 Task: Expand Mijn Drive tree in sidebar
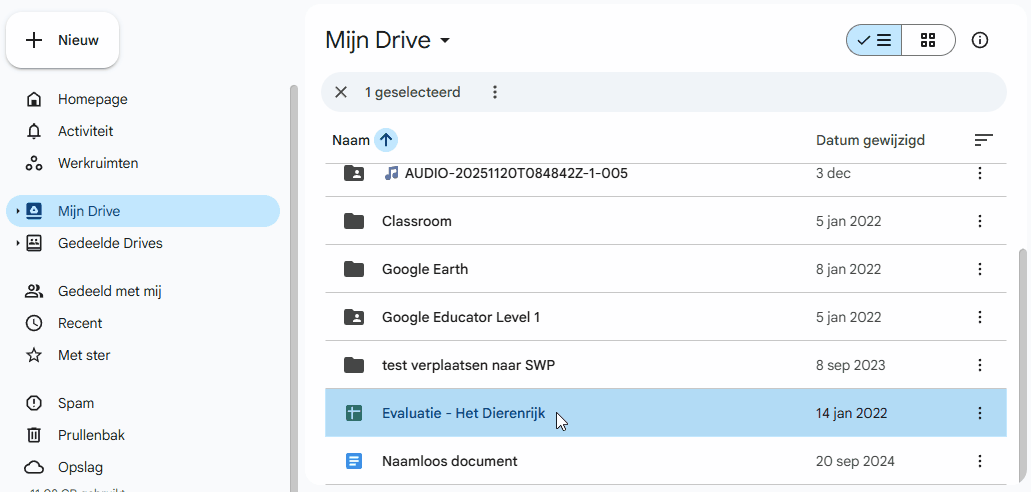coord(17,211)
